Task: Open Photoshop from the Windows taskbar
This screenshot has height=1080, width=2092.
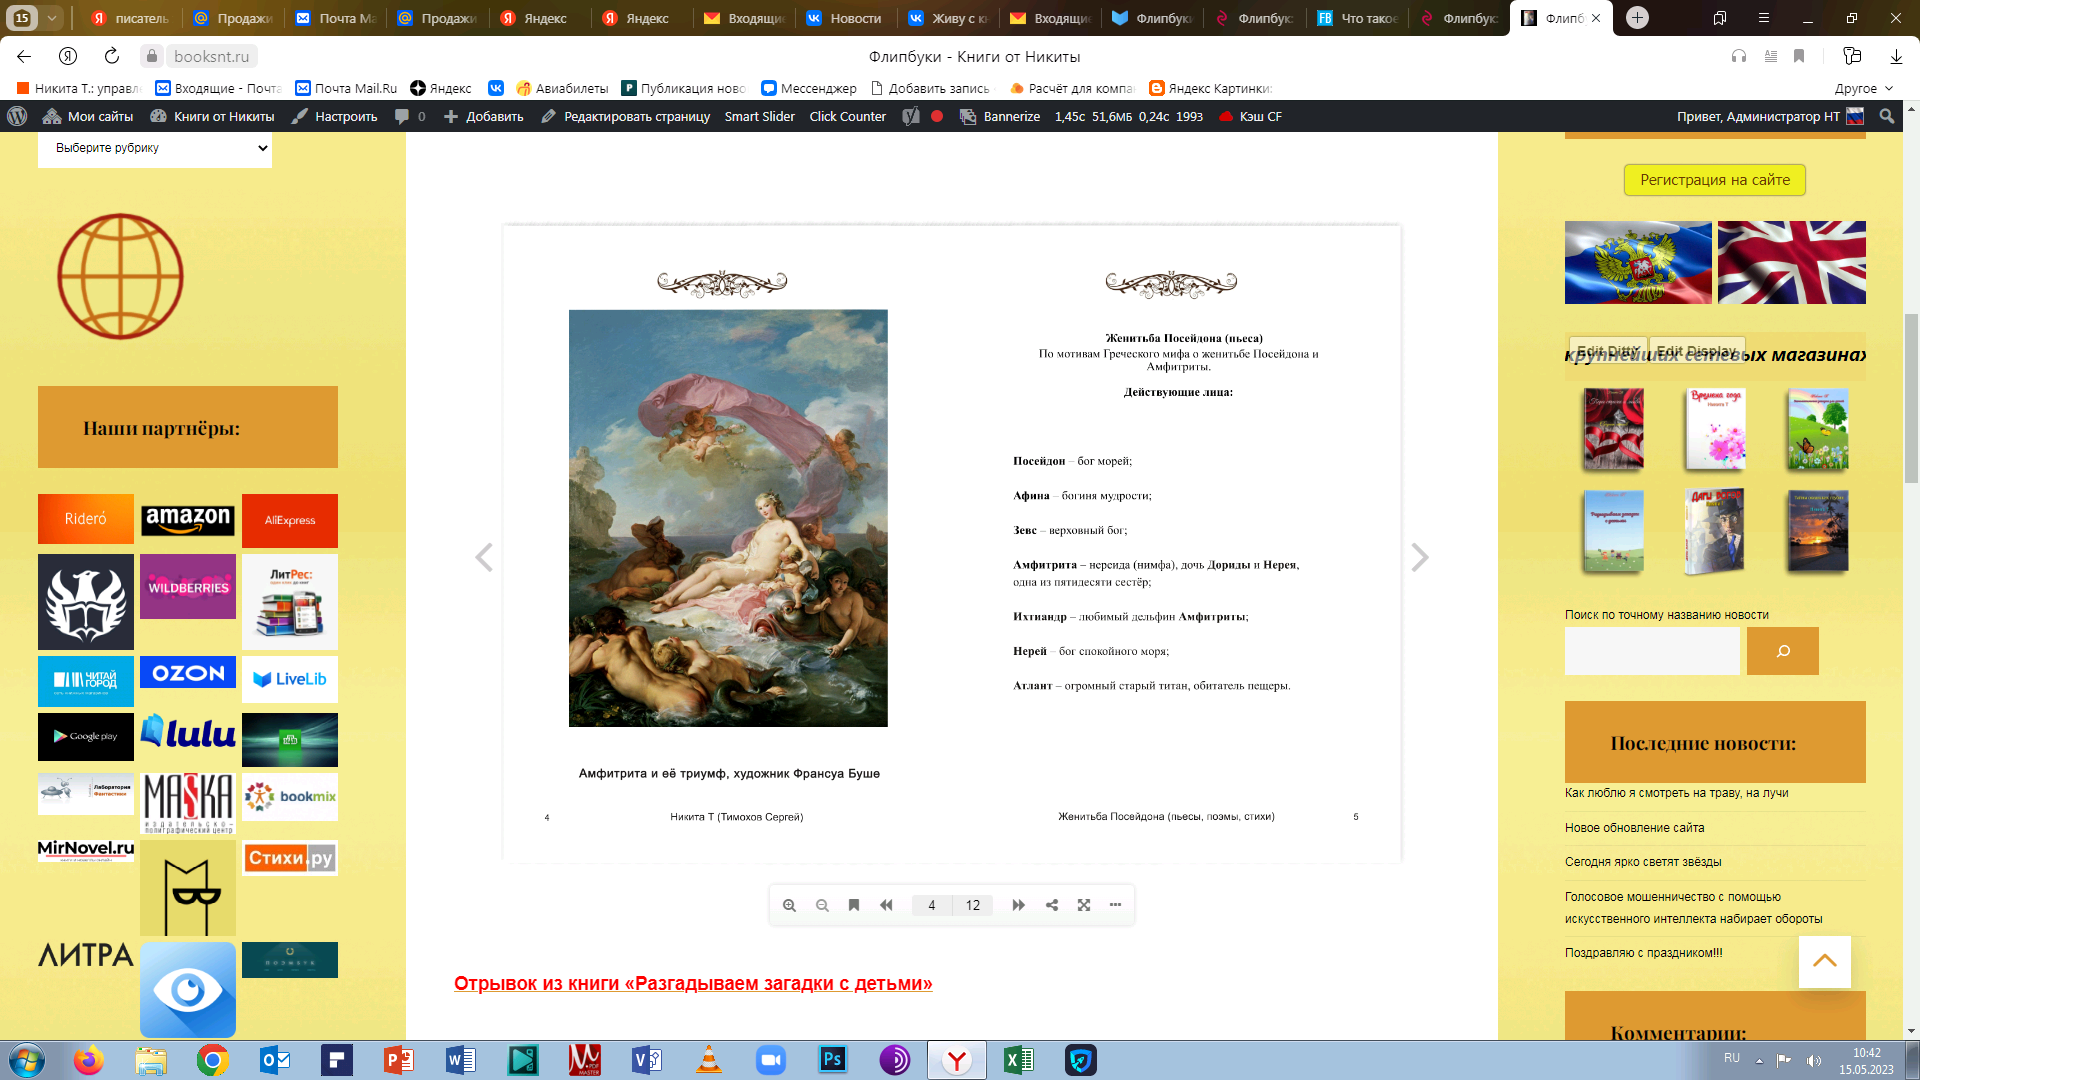Action: click(832, 1060)
